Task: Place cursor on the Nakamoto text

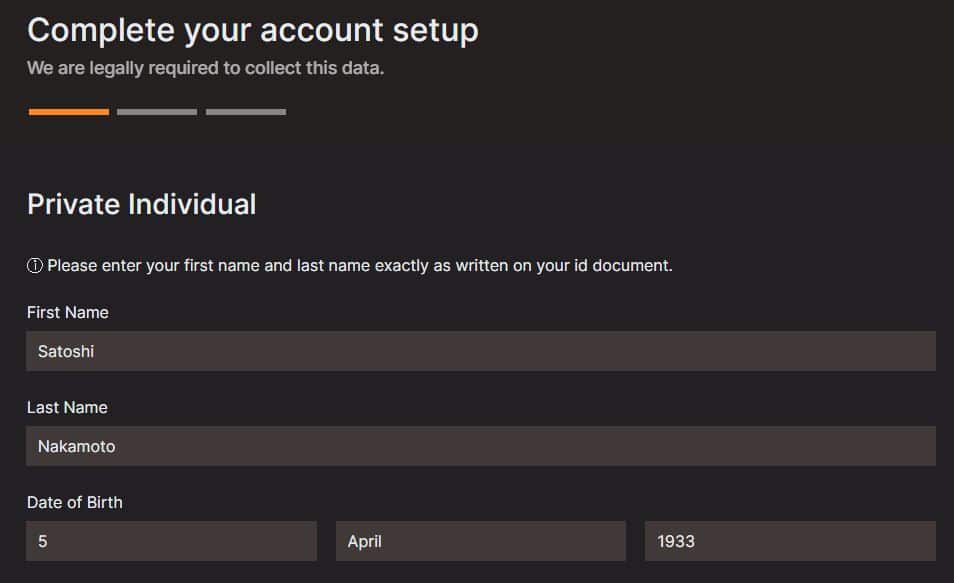Action: (x=76, y=446)
